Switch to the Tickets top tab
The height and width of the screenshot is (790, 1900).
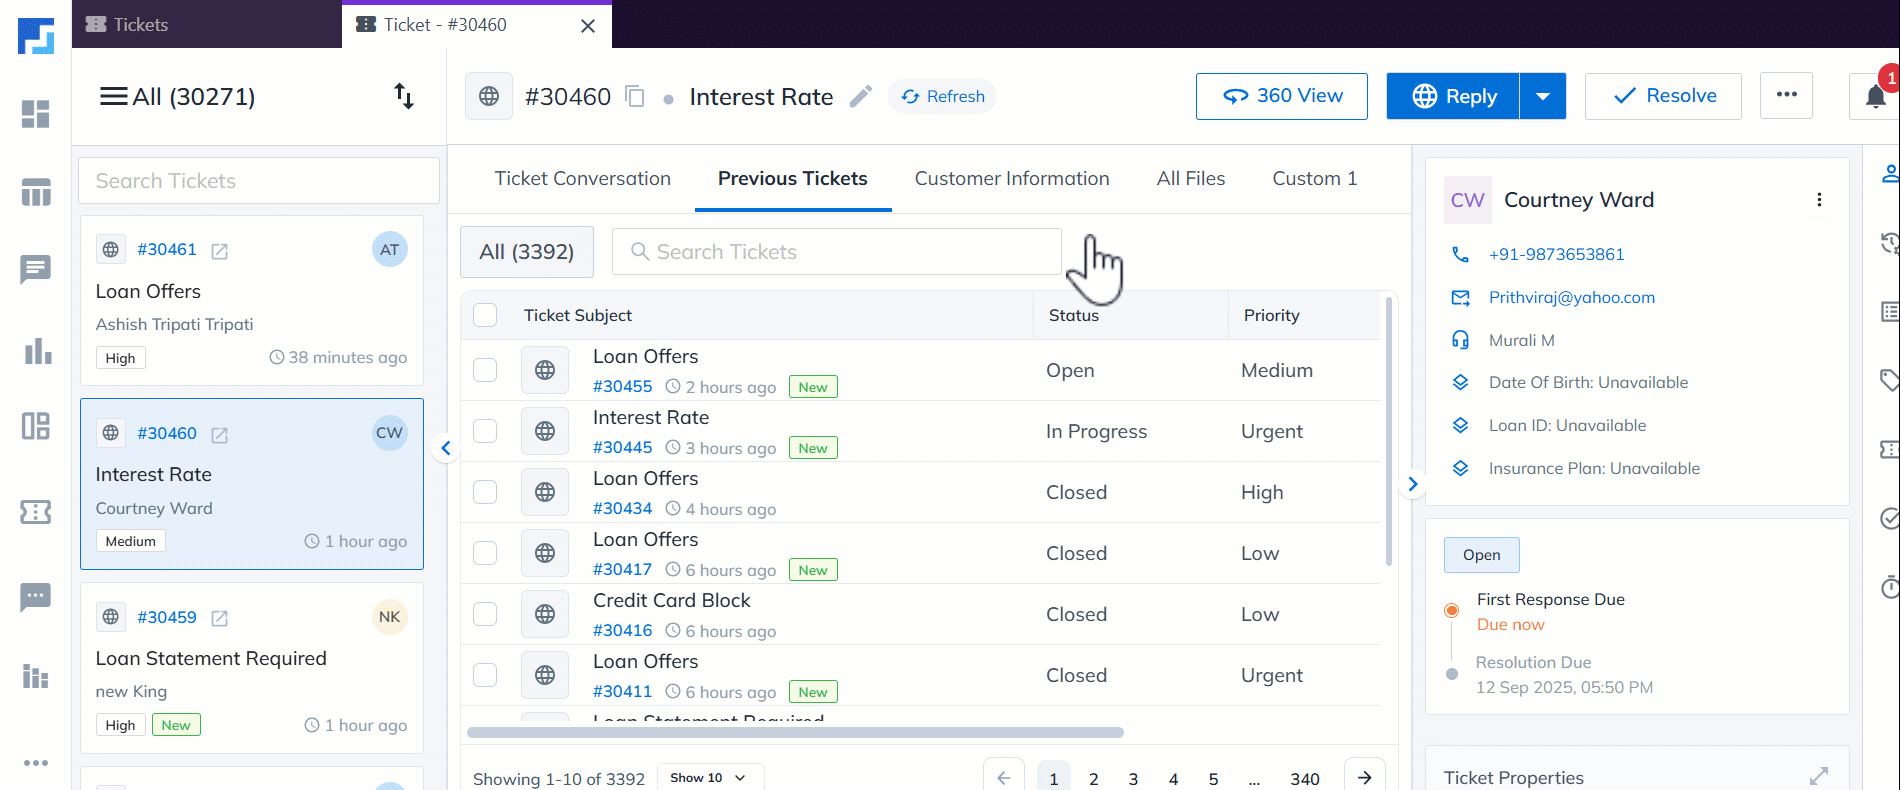[x=207, y=24]
